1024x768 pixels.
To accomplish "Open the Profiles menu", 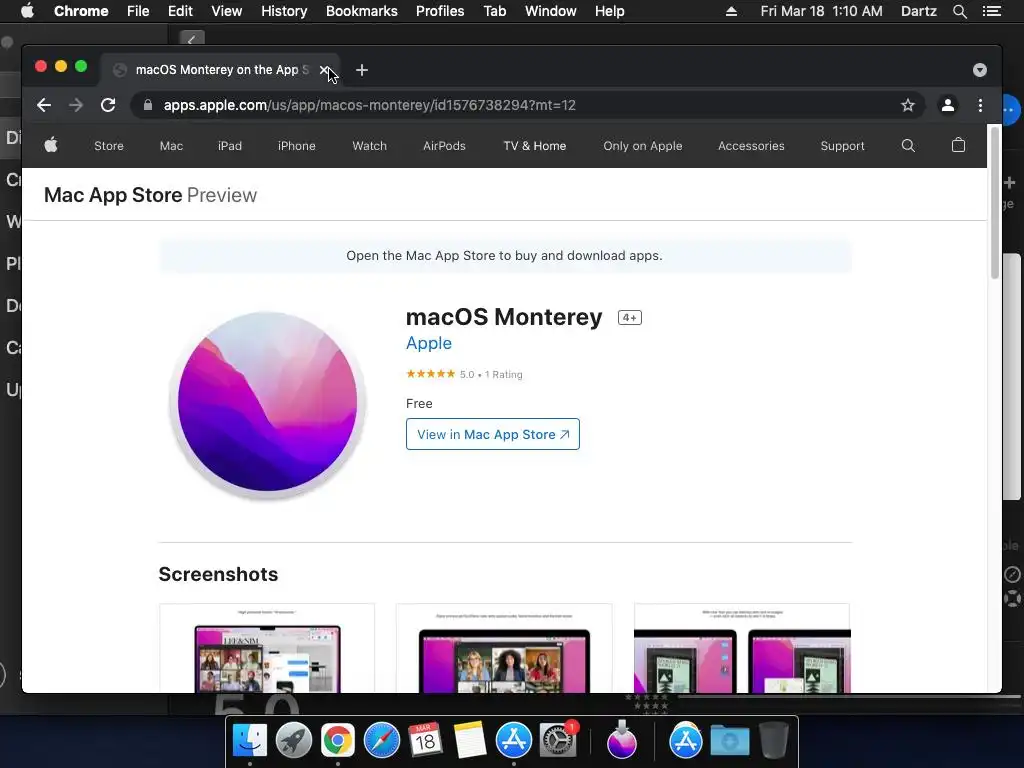I will (x=440, y=11).
